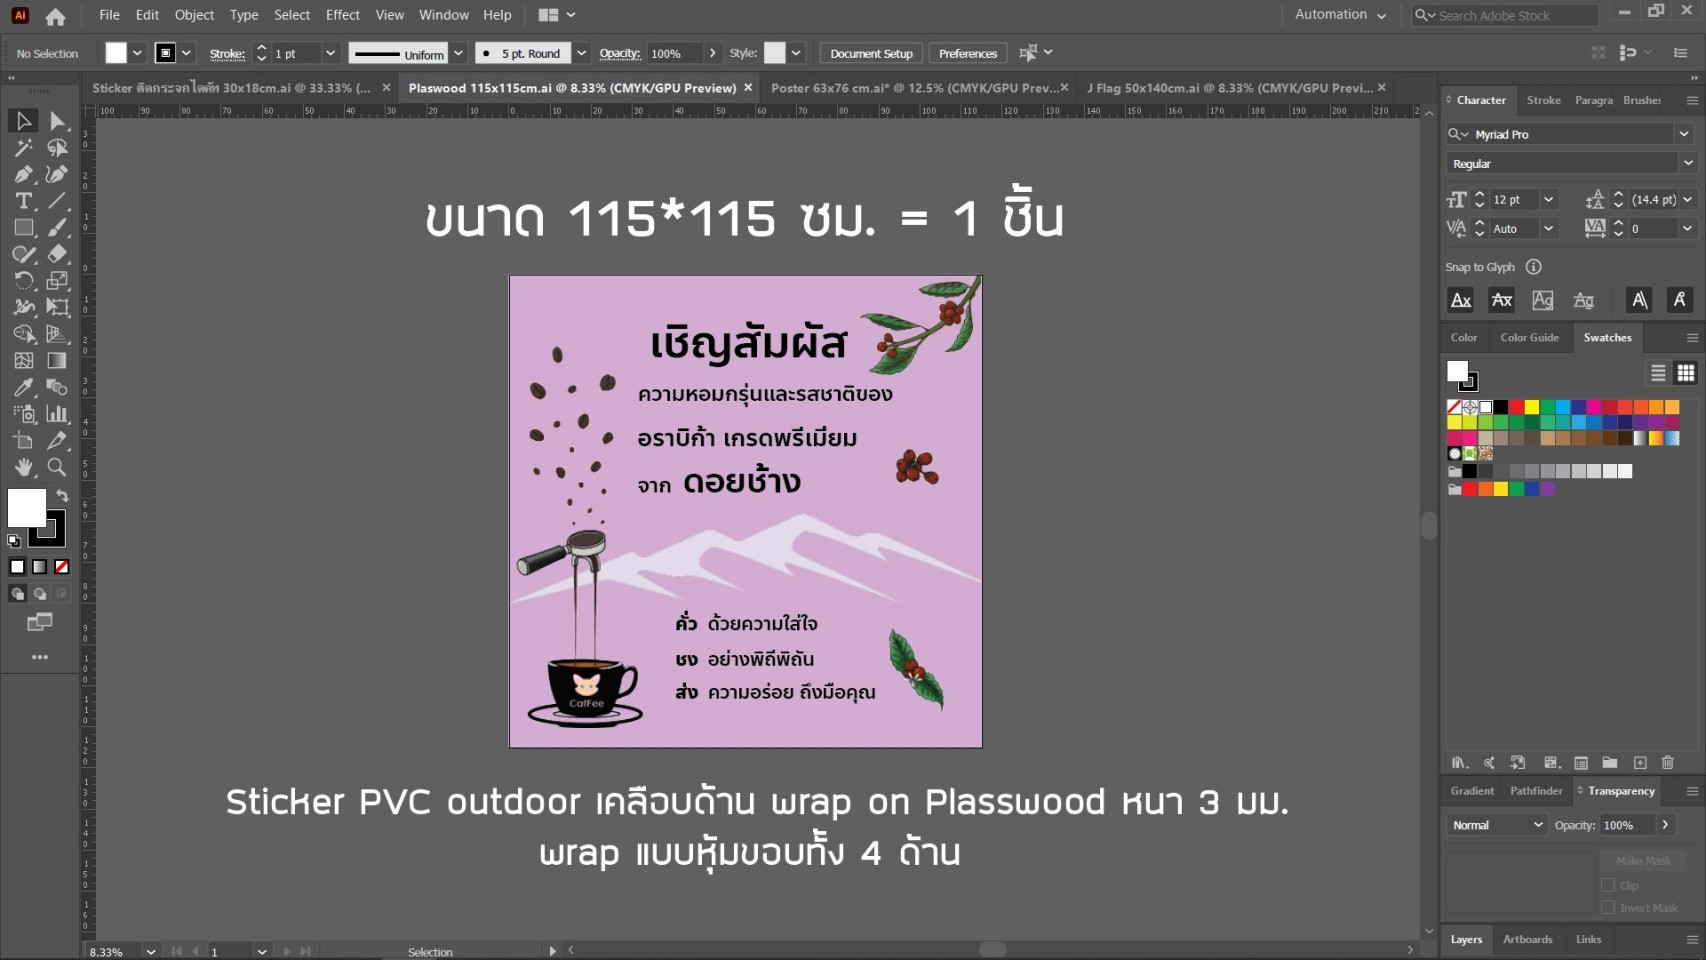Image resolution: width=1706 pixels, height=960 pixels.
Task: Open the Window menu
Action: tap(443, 14)
